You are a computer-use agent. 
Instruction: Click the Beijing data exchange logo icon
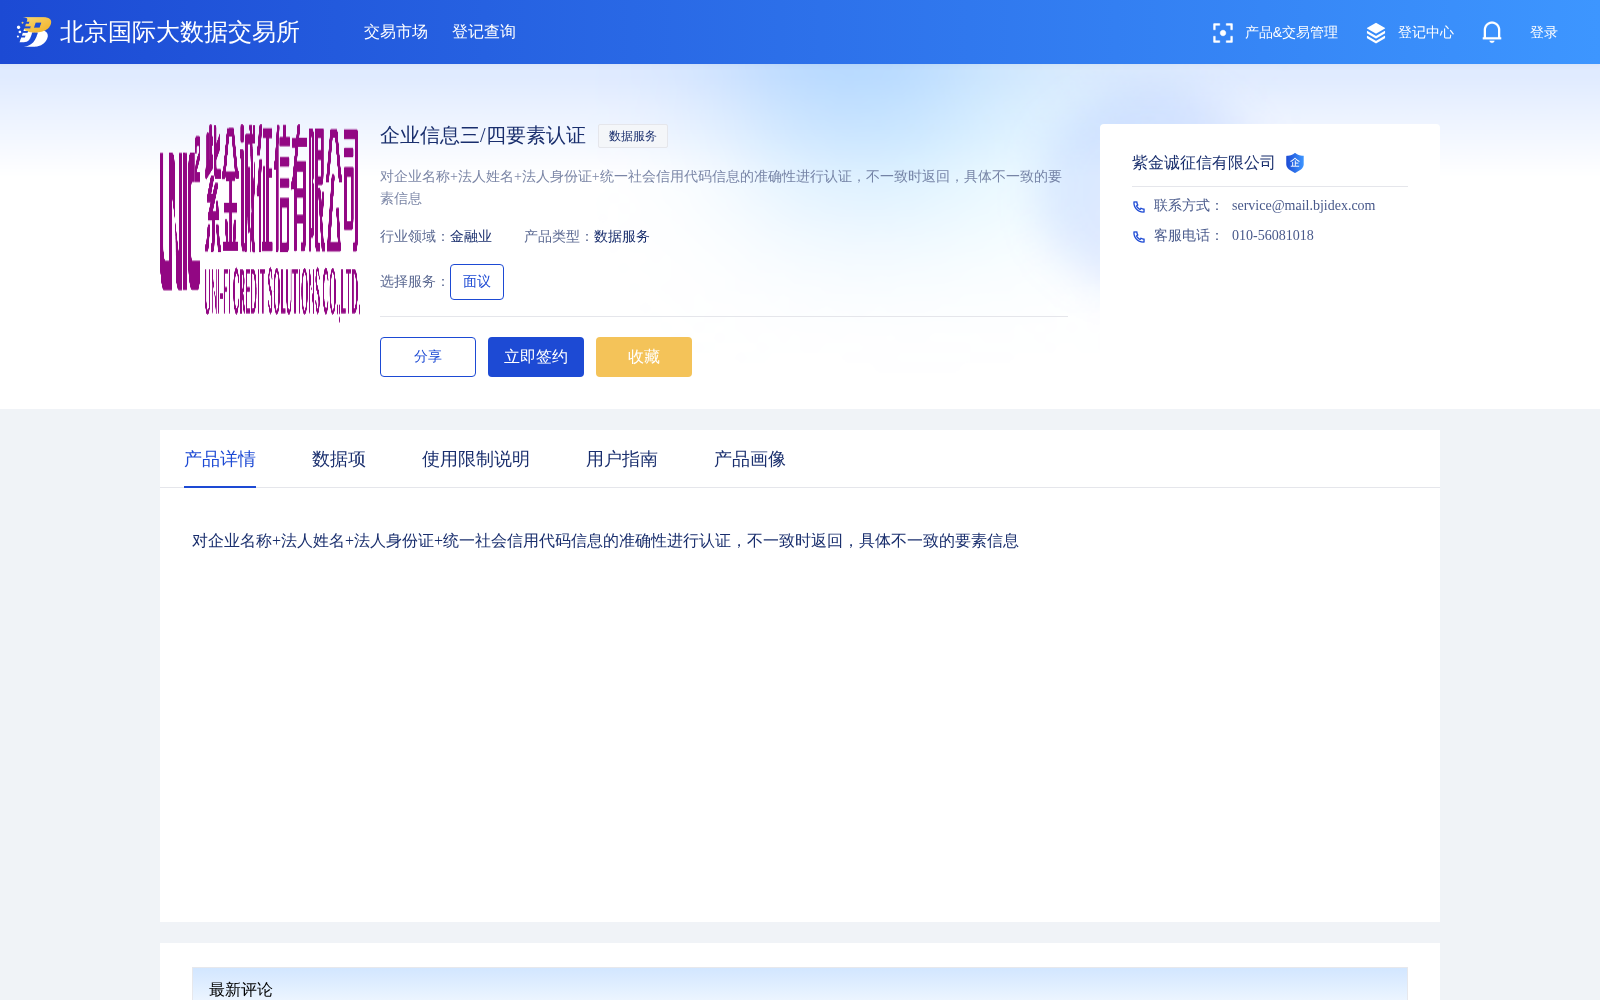[x=34, y=32]
